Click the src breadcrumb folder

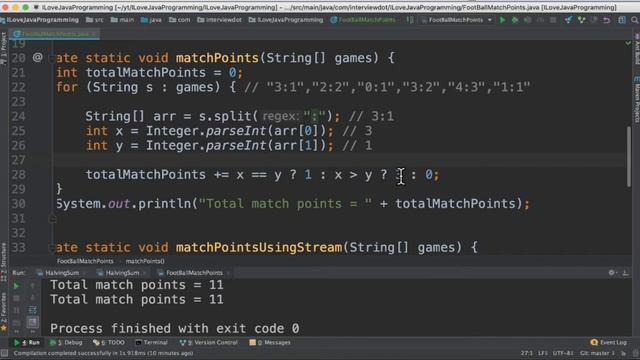(95, 20)
